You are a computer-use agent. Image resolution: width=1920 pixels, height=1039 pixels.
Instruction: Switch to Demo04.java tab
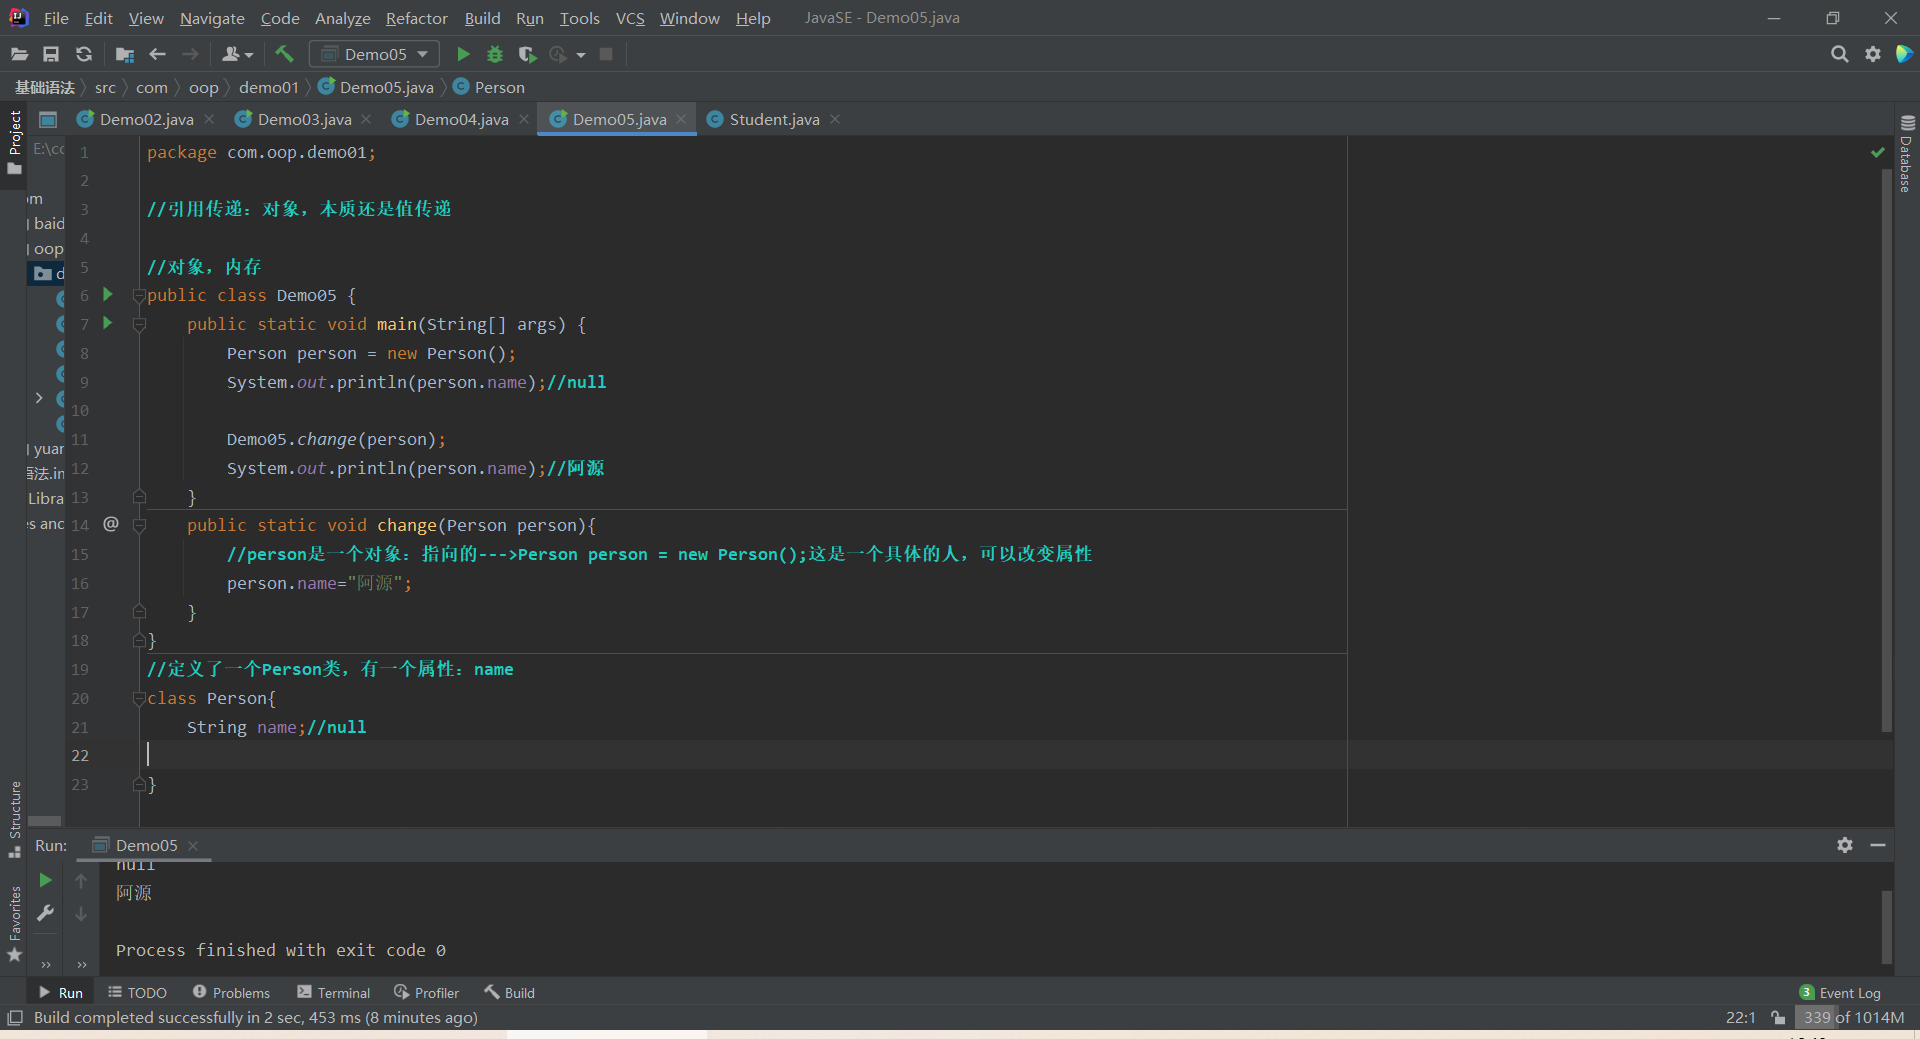[461, 119]
